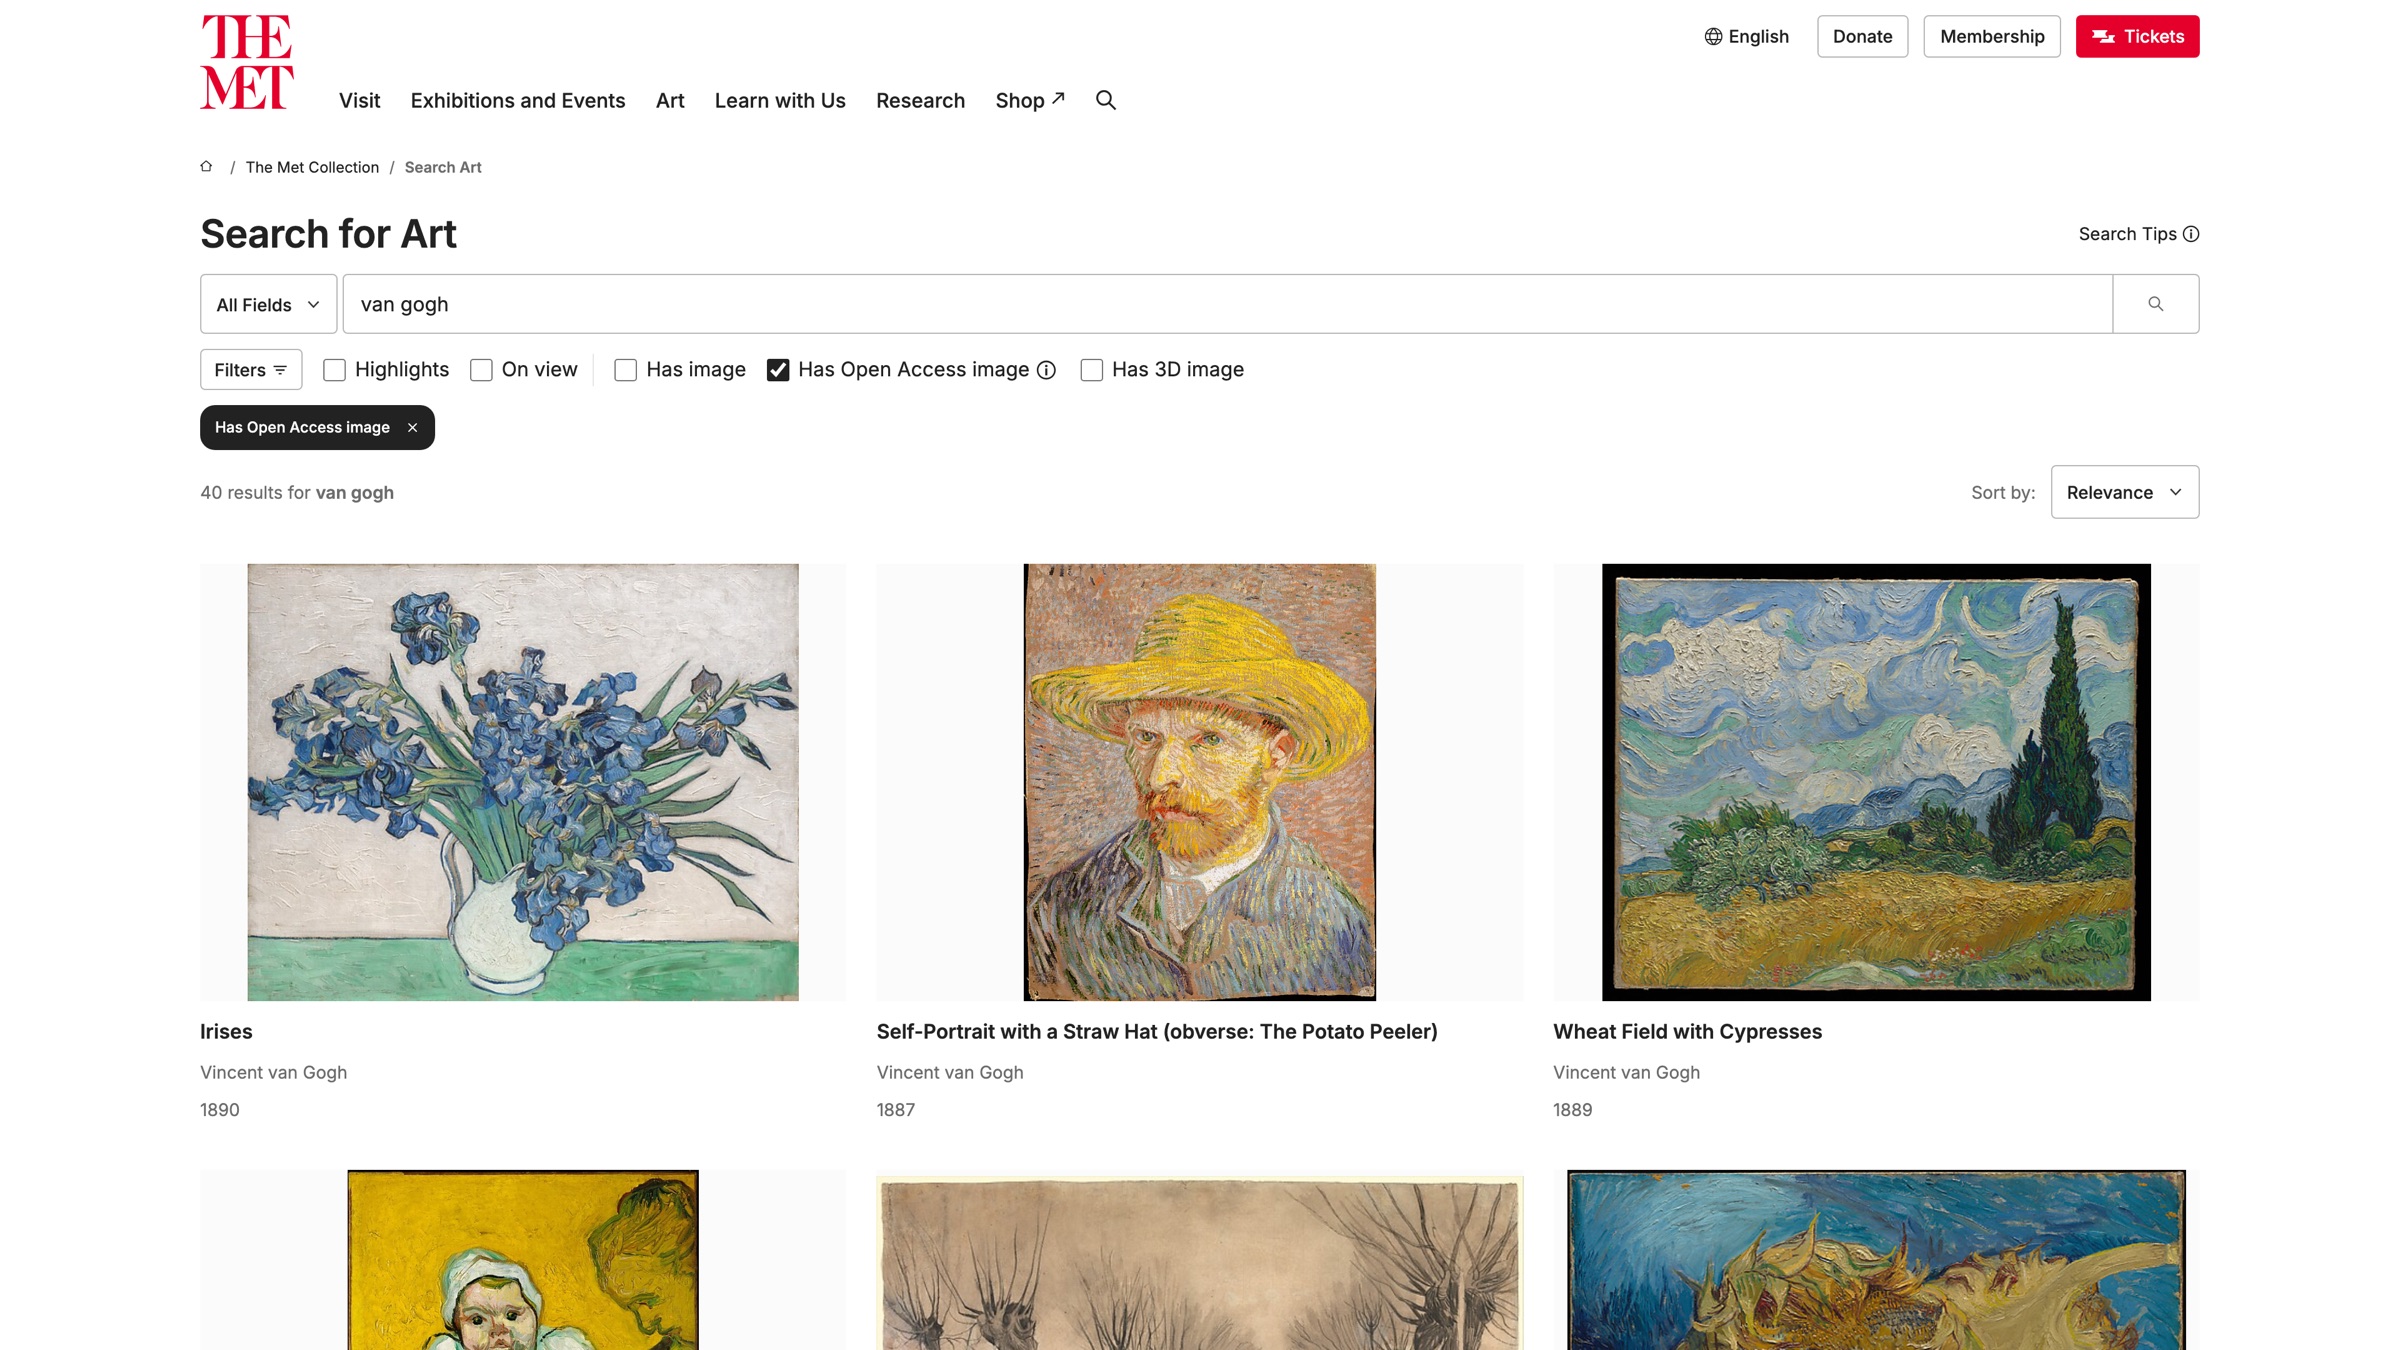2400x1350 pixels.
Task: Click the English language selector
Action: [x=1746, y=37]
